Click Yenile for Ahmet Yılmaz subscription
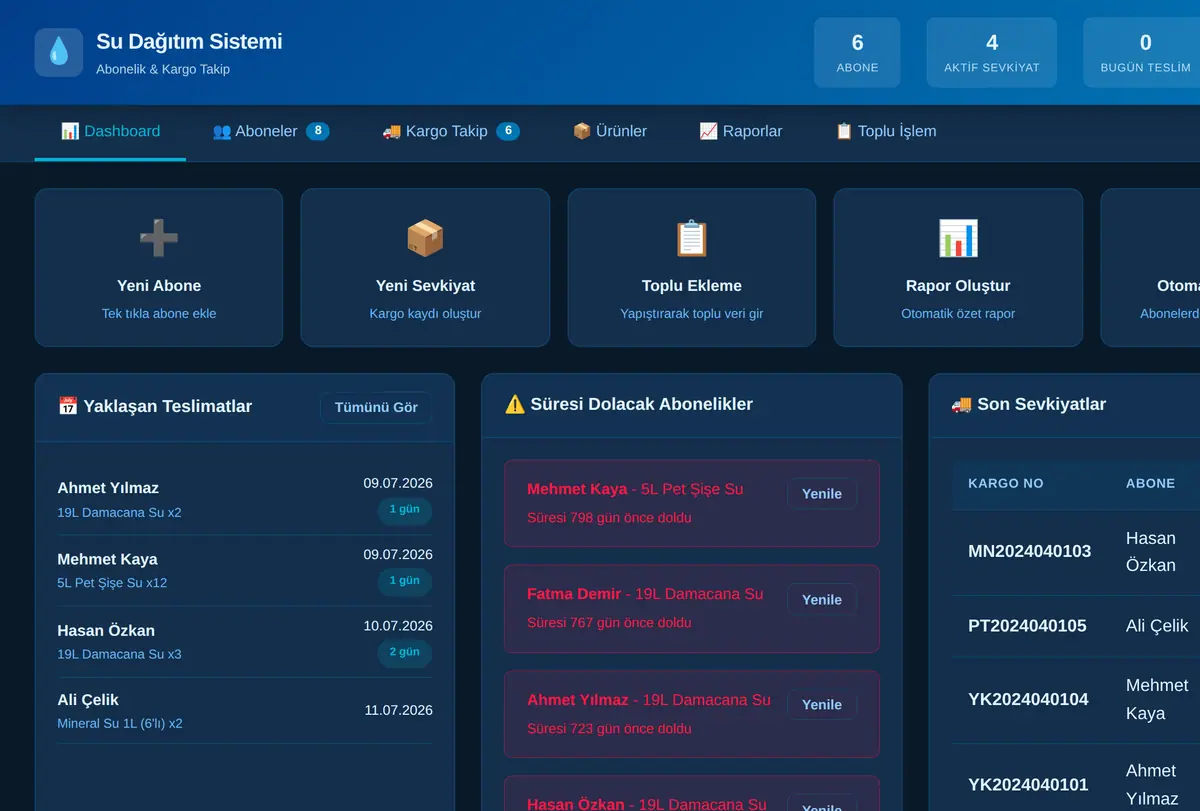 (x=822, y=705)
